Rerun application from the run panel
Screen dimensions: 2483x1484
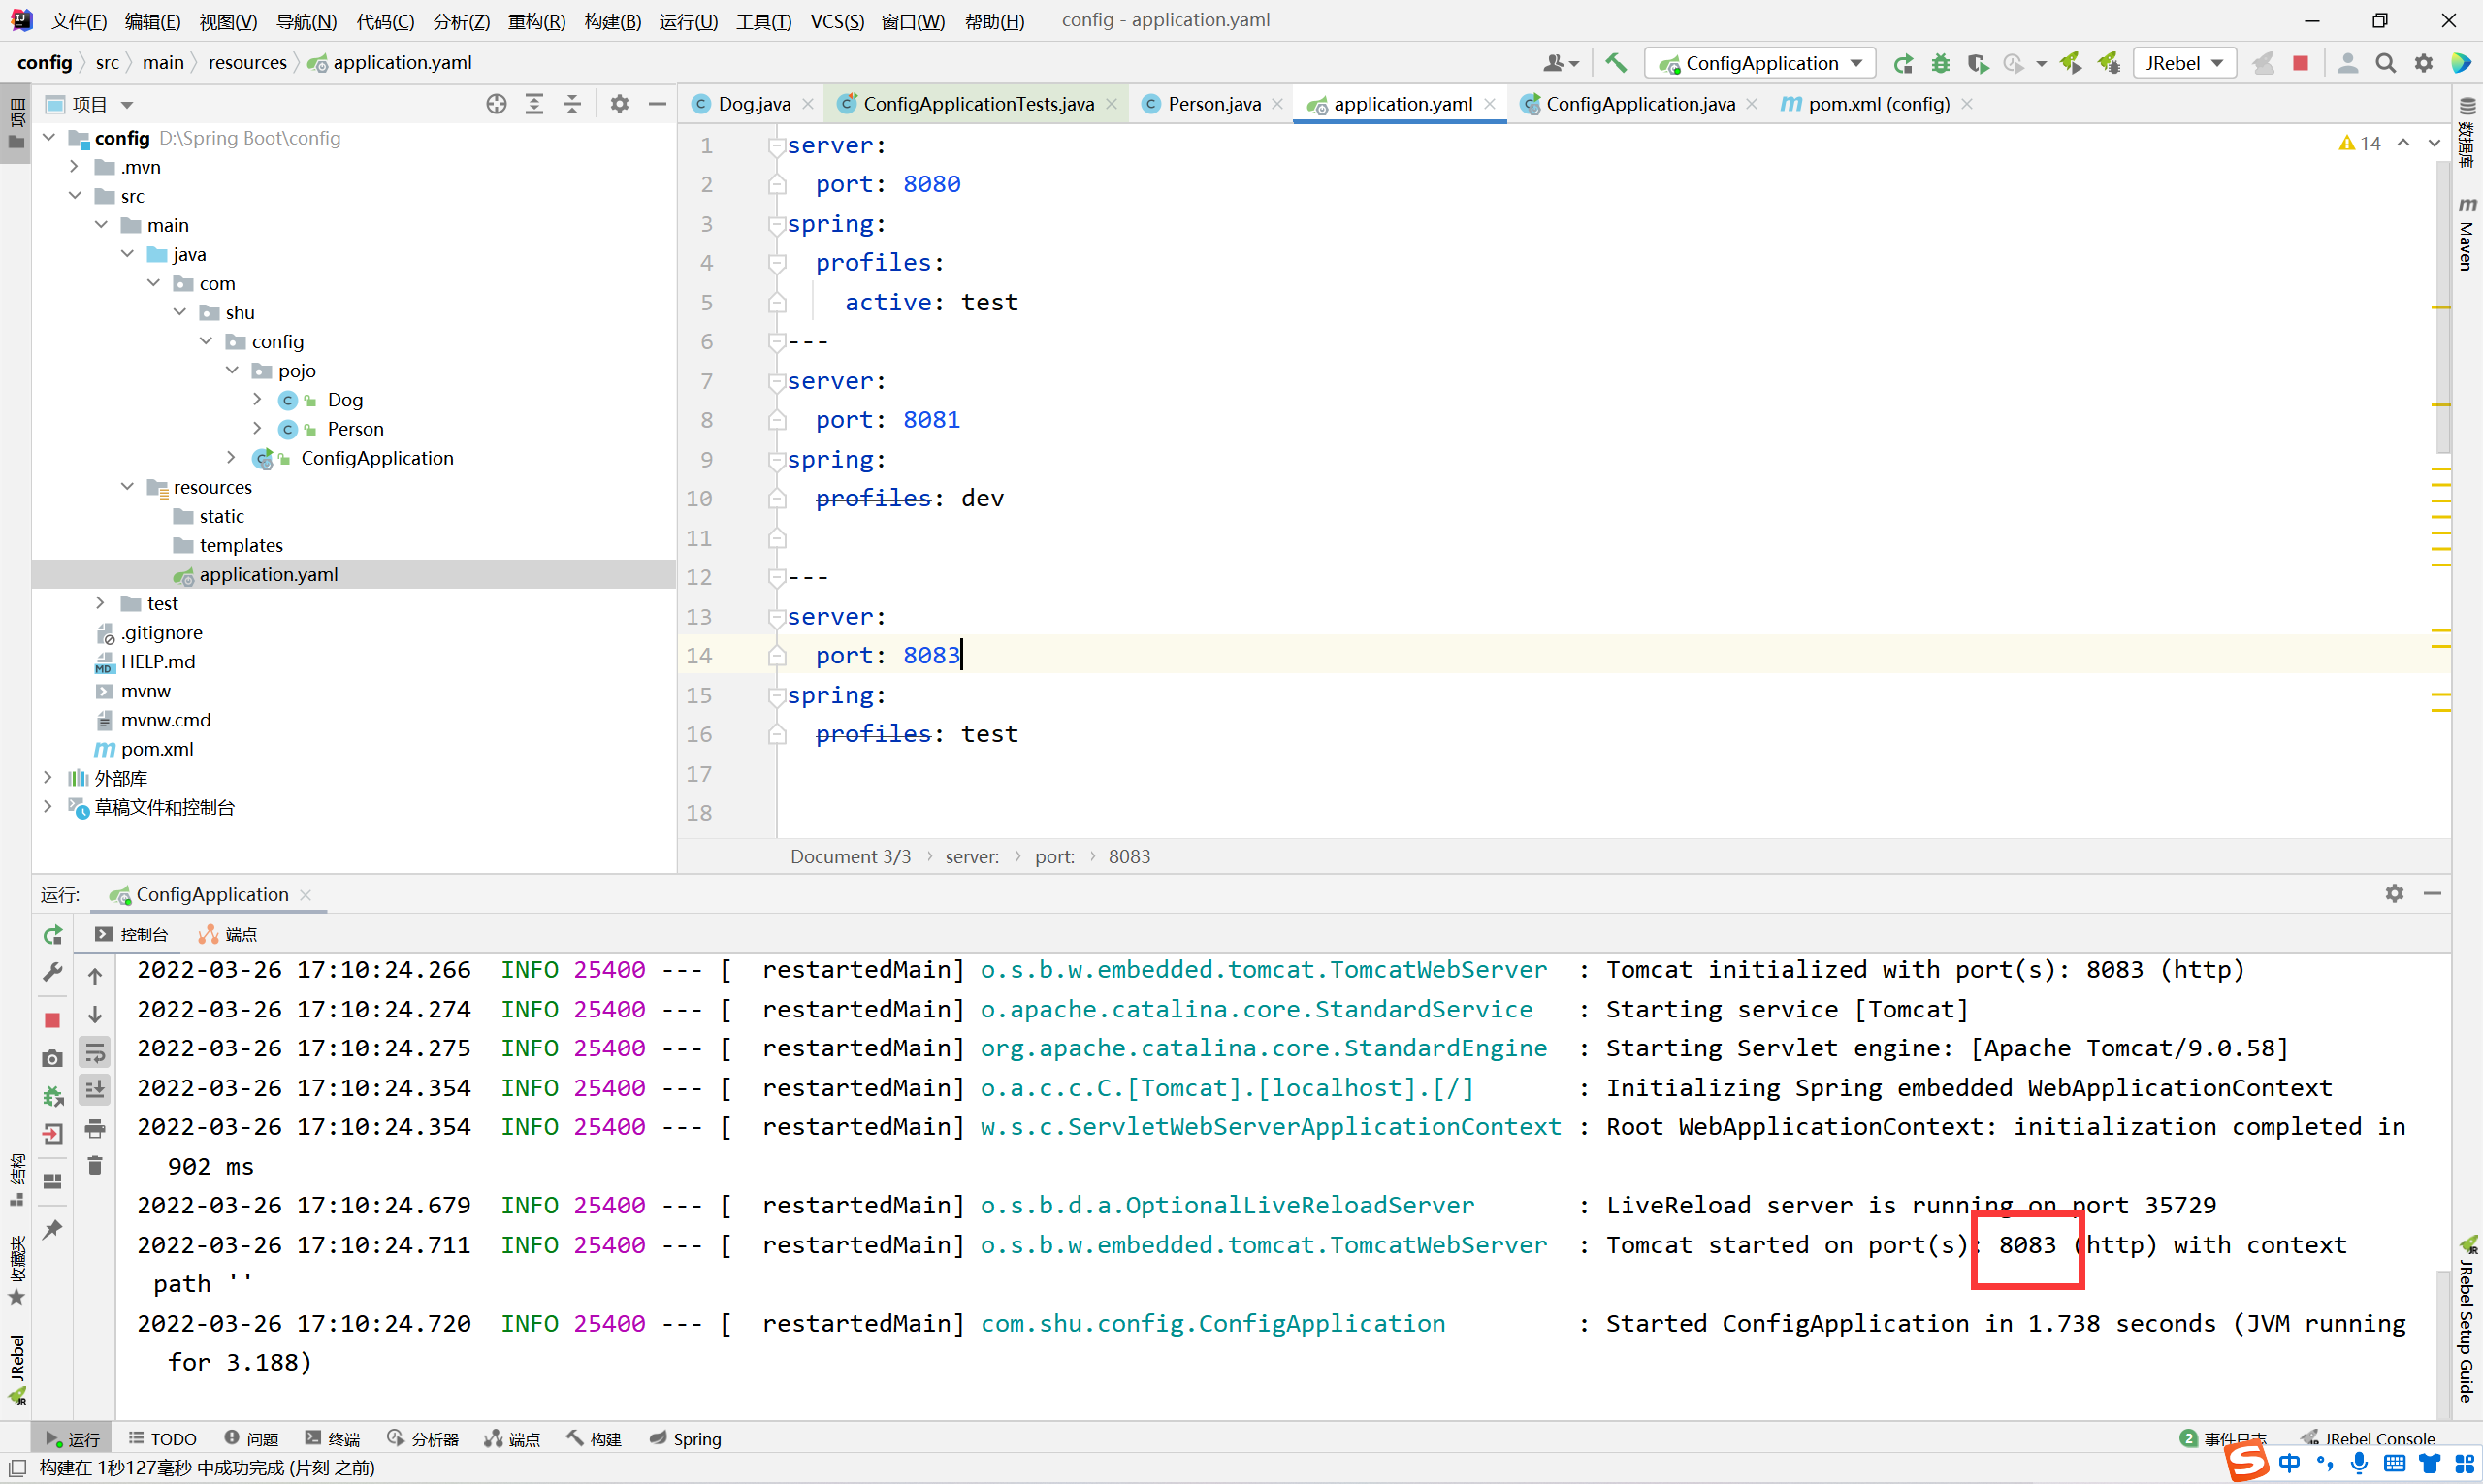[x=53, y=934]
